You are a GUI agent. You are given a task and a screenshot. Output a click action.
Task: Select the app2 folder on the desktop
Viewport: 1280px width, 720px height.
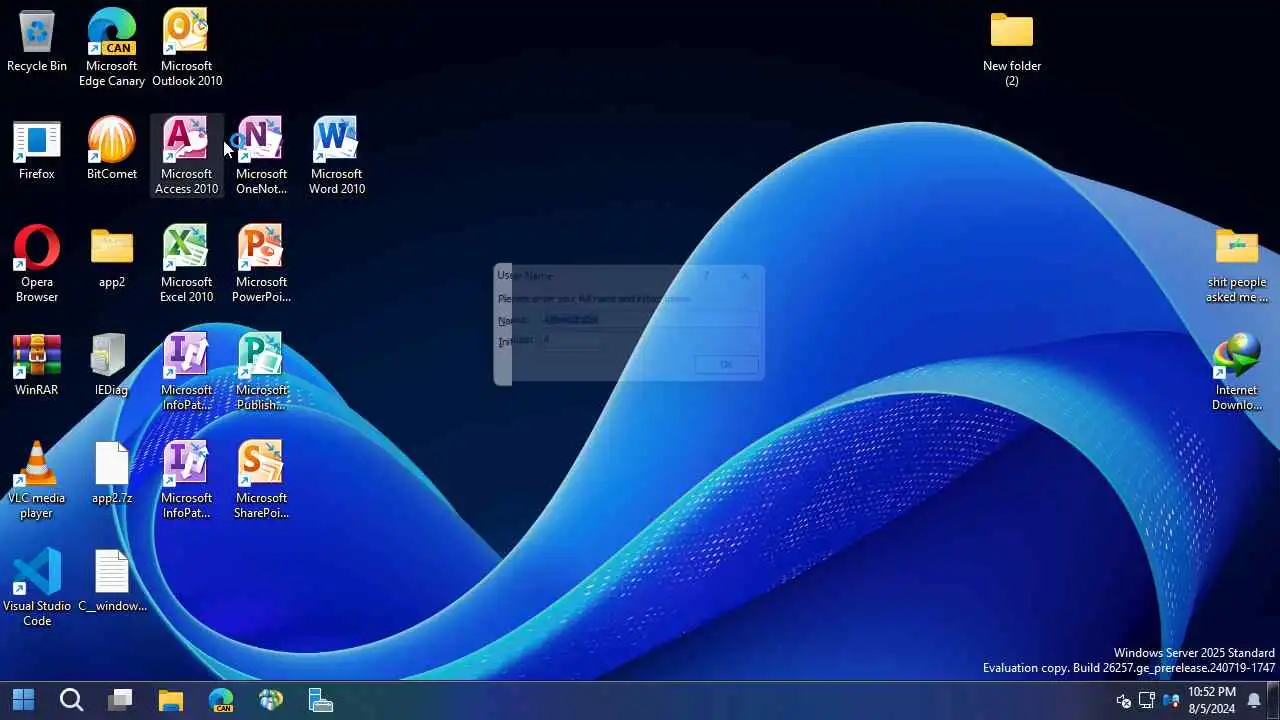pyautogui.click(x=112, y=258)
